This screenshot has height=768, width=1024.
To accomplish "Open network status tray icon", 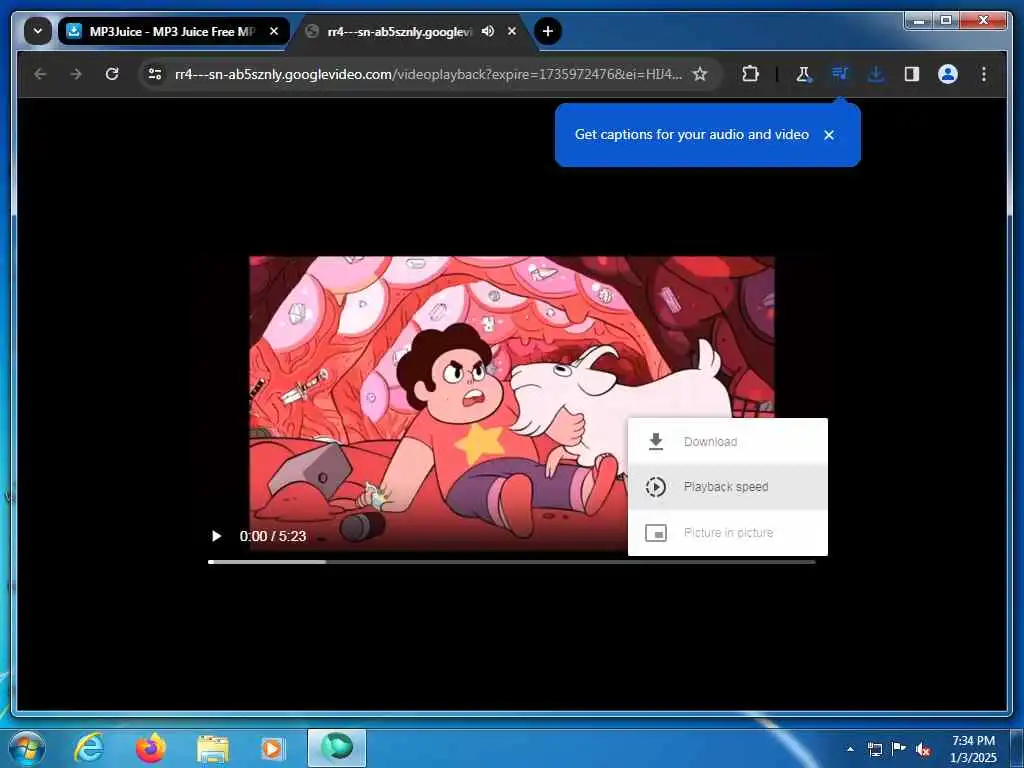I will (x=874, y=749).
